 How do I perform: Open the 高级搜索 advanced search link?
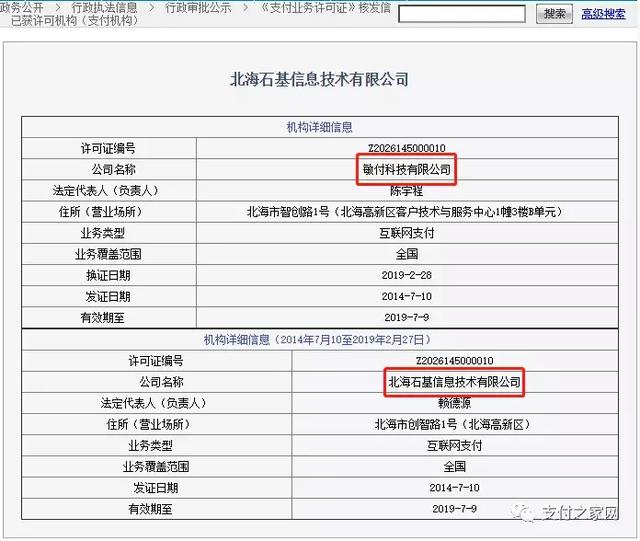tap(603, 14)
